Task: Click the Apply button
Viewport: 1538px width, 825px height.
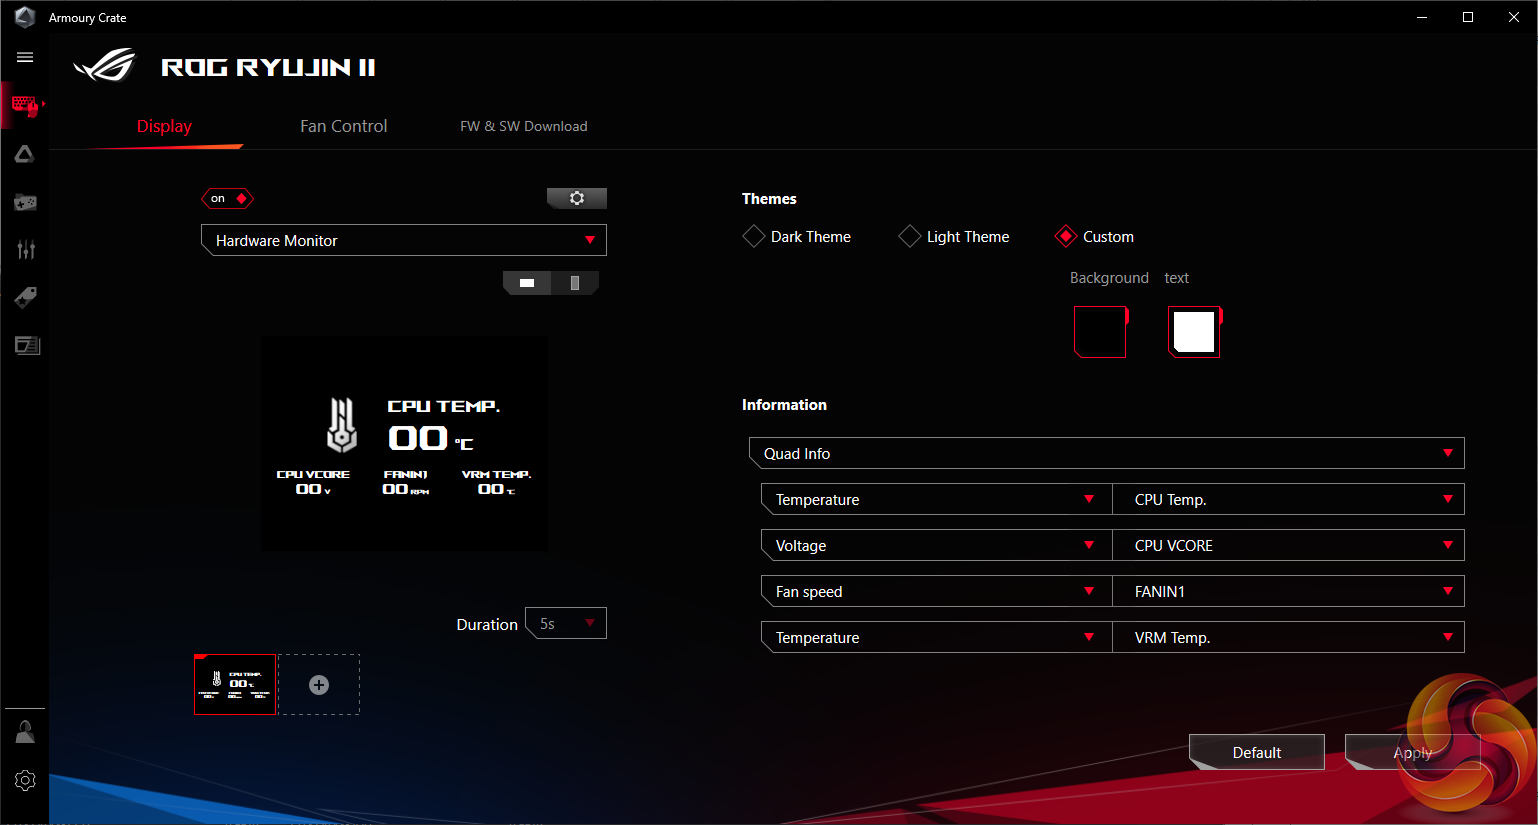Action: [x=1412, y=752]
